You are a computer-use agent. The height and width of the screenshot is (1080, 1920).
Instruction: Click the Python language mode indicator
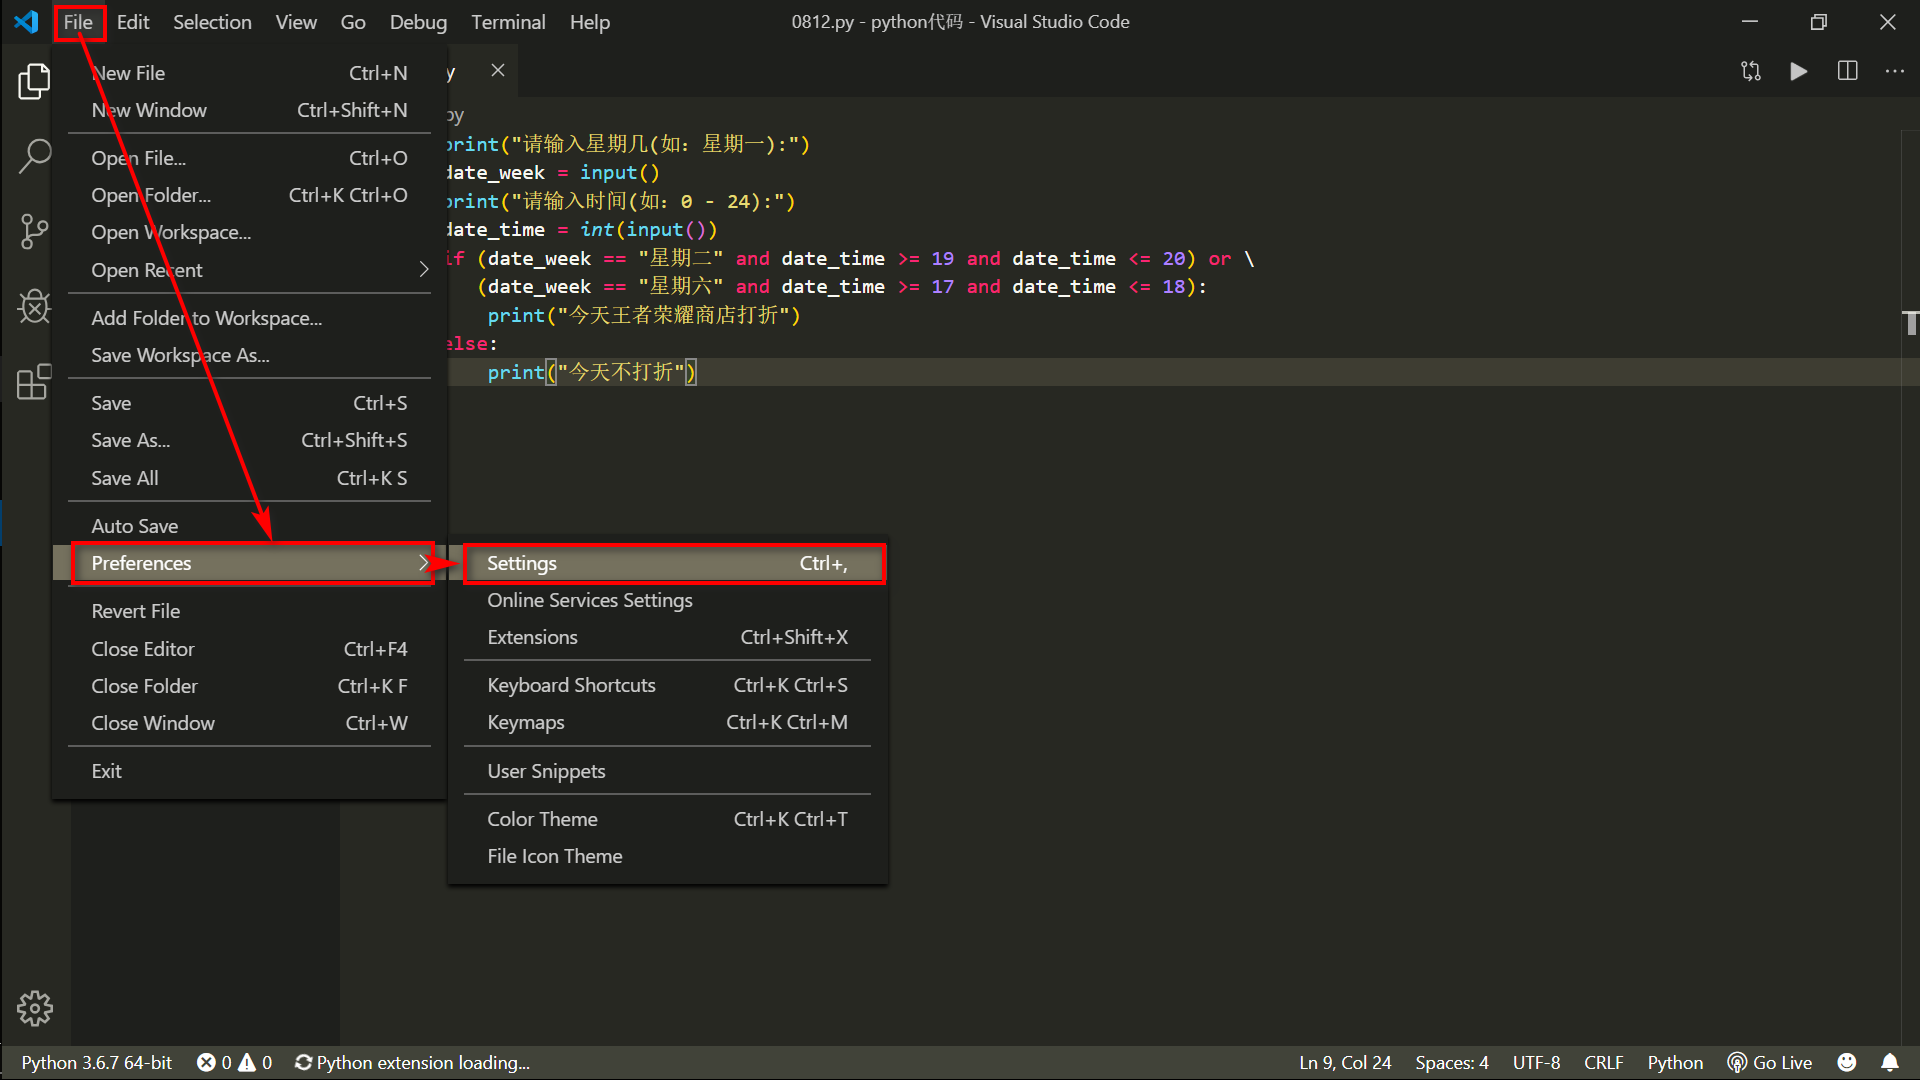point(1674,1062)
